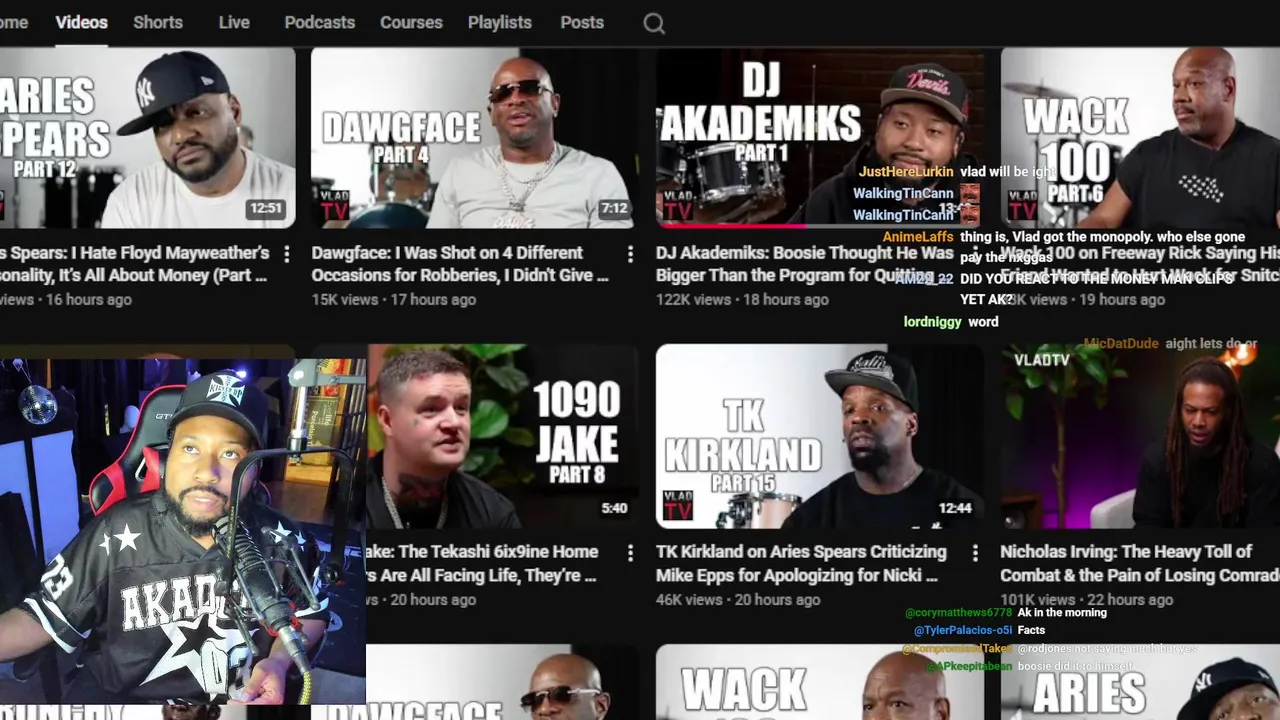Open TK Kirkland on Aries Spears title
This screenshot has height=720, width=1280.
tap(801, 563)
